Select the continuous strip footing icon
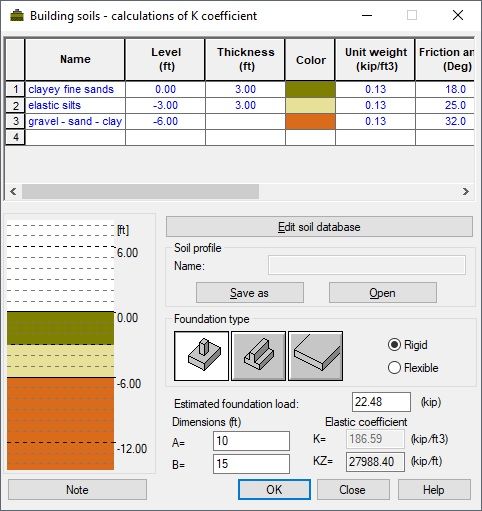482x511 pixels. point(258,356)
